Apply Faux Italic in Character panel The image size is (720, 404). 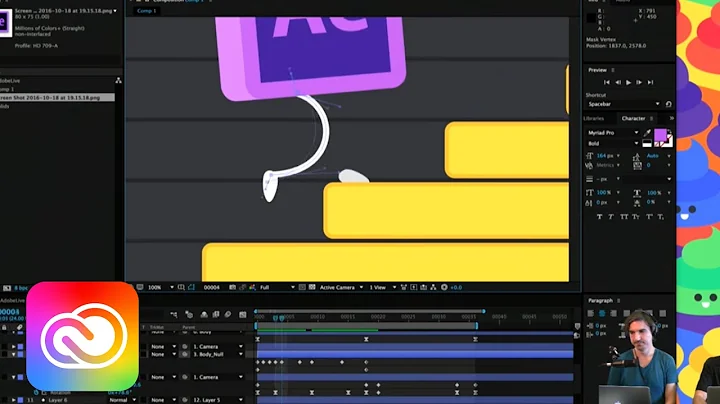(x=611, y=217)
